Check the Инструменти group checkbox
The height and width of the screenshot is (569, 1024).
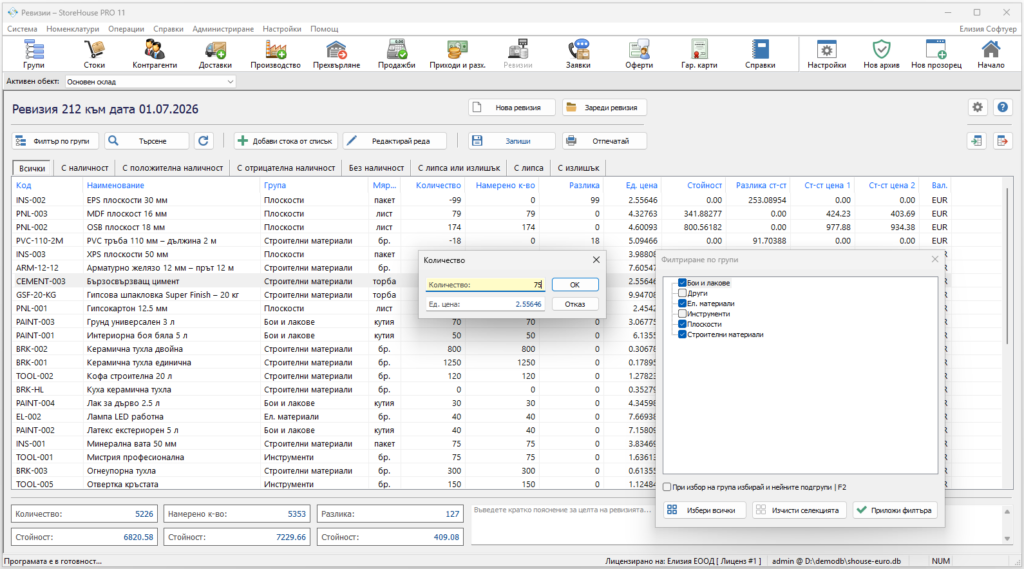tap(682, 314)
